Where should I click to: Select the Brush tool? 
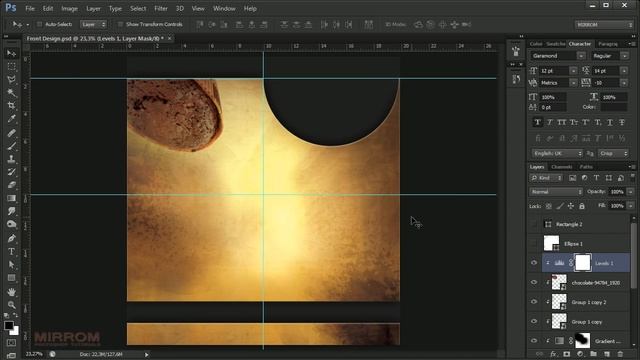pos(11,146)
